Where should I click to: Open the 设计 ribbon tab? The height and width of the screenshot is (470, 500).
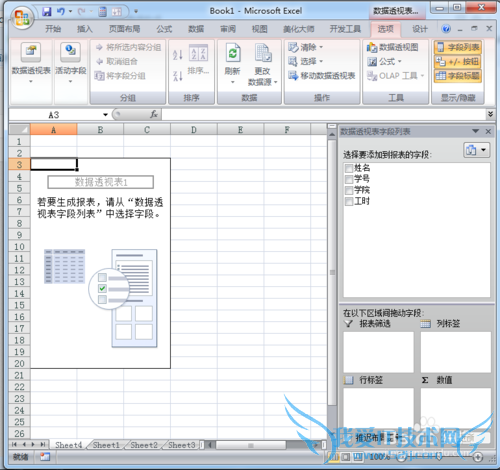[420, 29]
